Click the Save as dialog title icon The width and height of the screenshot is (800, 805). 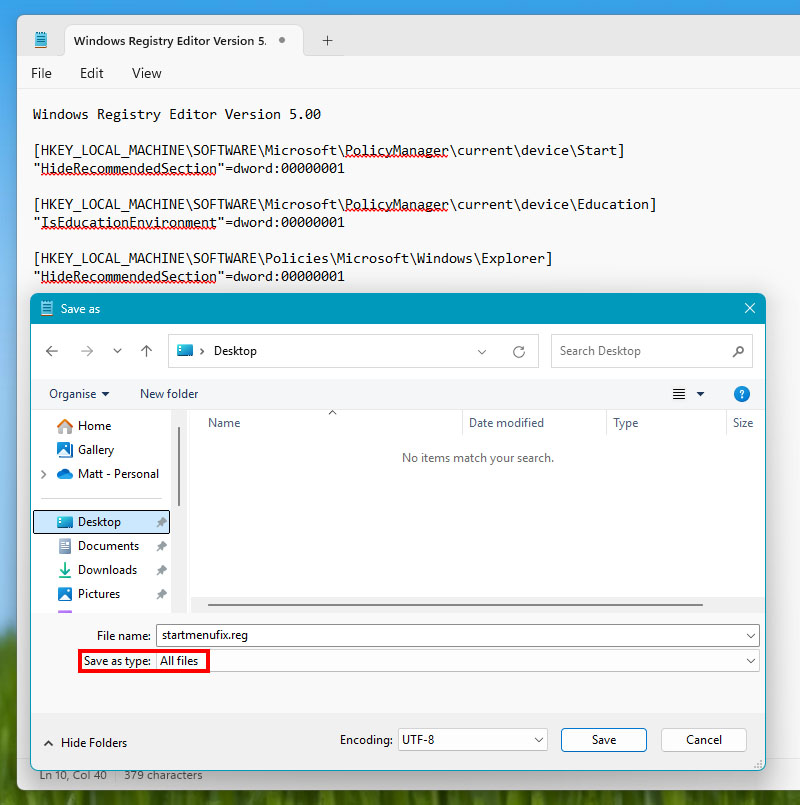tap(47, 309)
